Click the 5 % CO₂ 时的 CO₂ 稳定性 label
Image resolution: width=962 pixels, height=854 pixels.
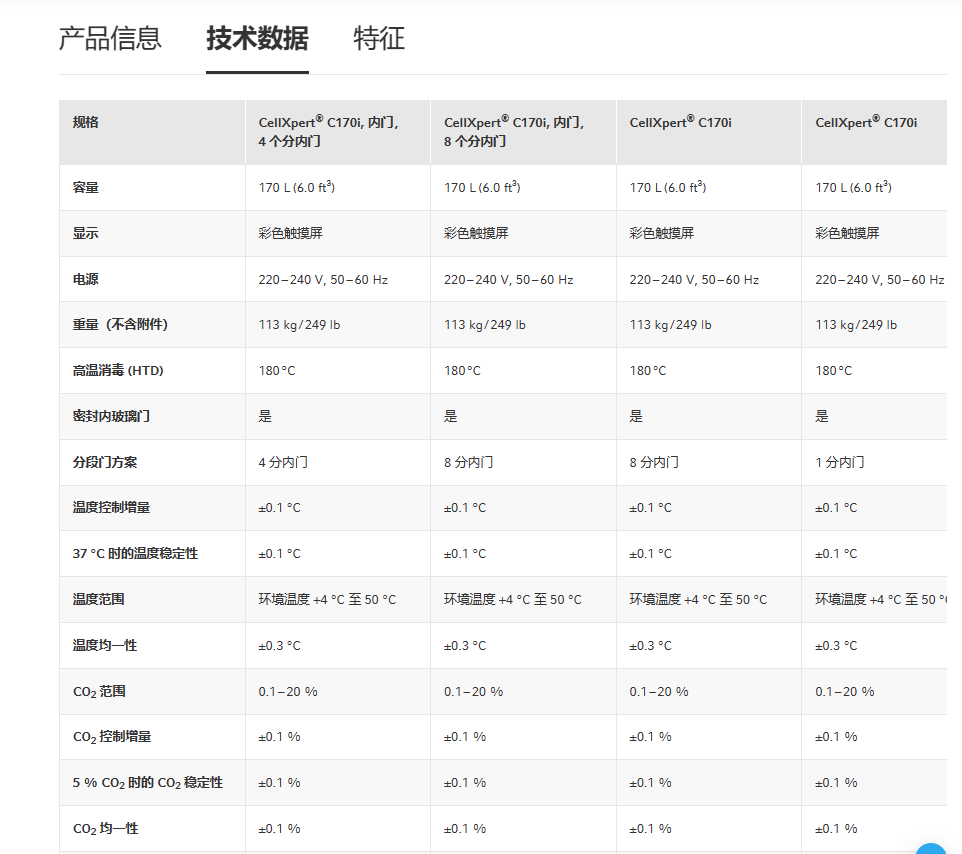(147, 783)
